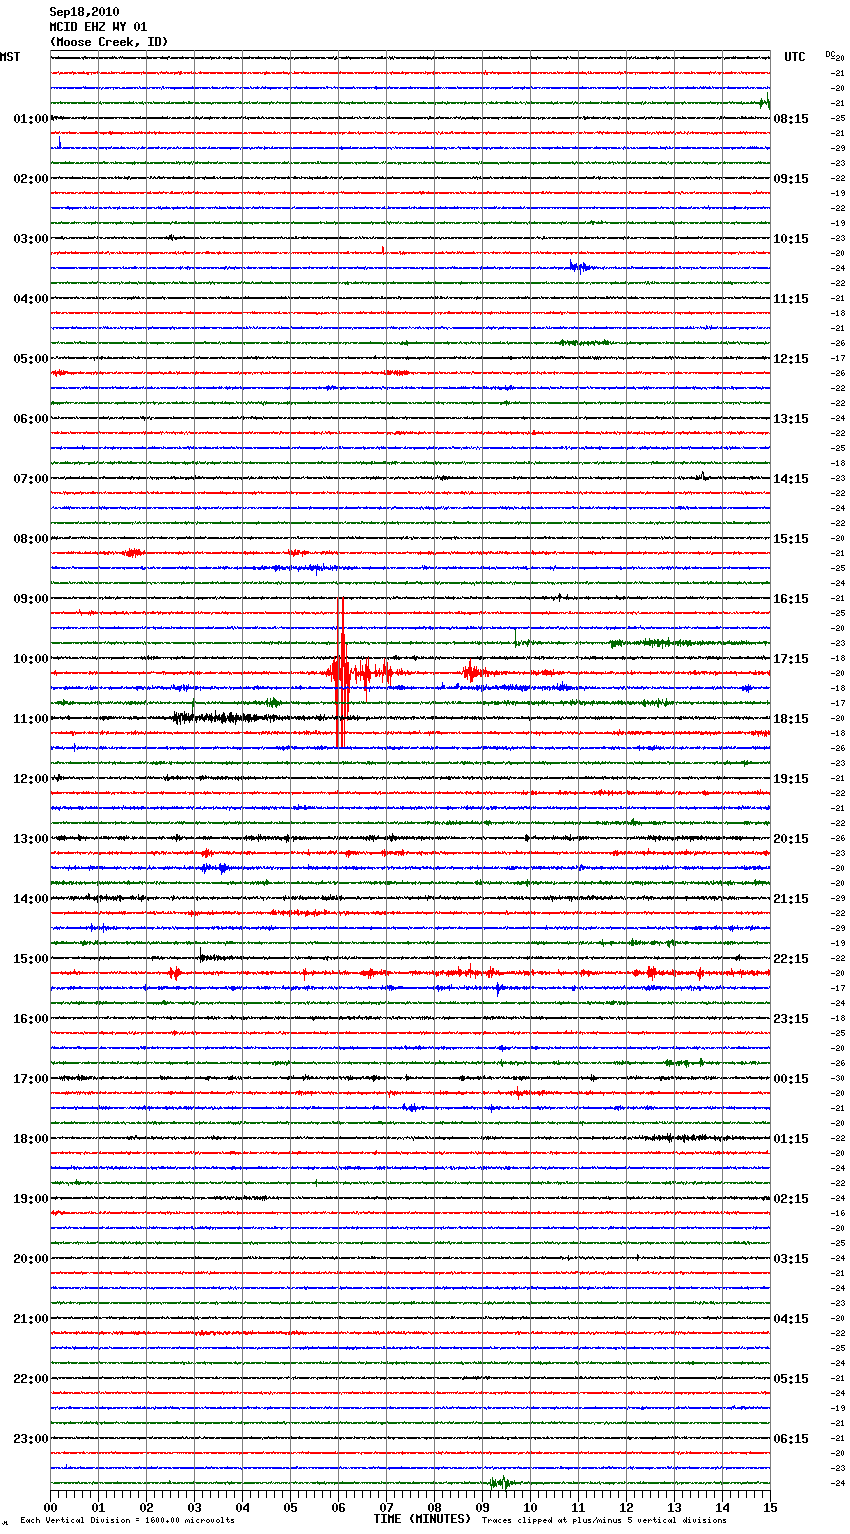Click the 20:15 UTC time label
This screenshot has height=1534, width=850.
point(791,839)
